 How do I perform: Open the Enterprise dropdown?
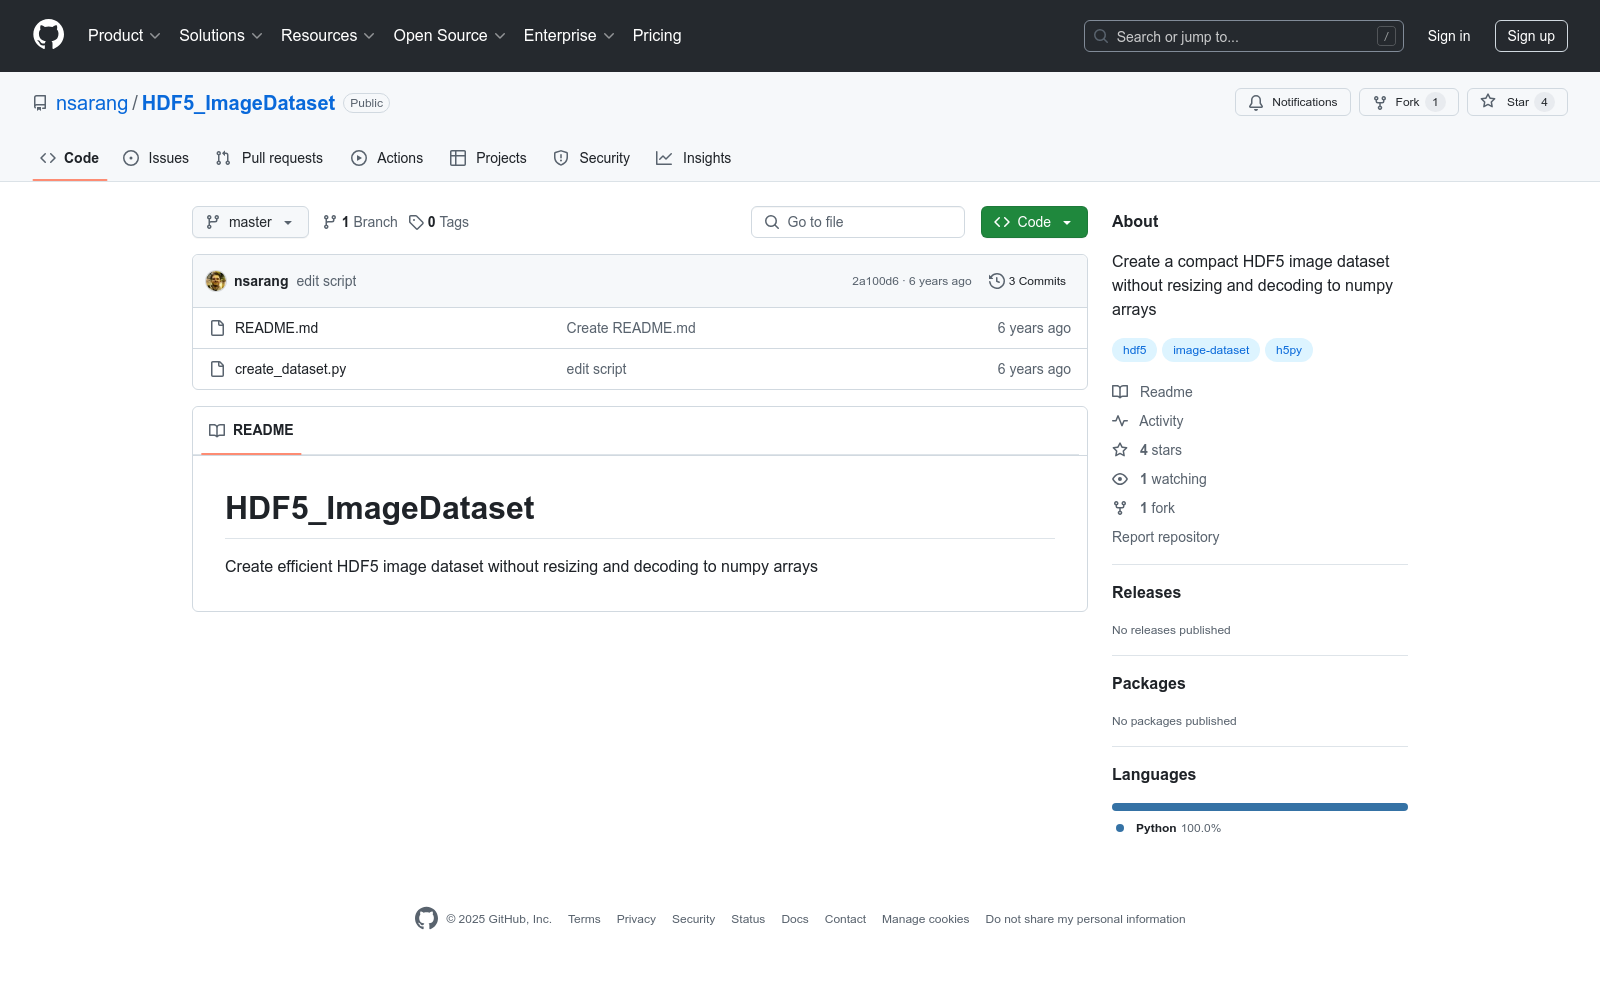pos(569,36)
